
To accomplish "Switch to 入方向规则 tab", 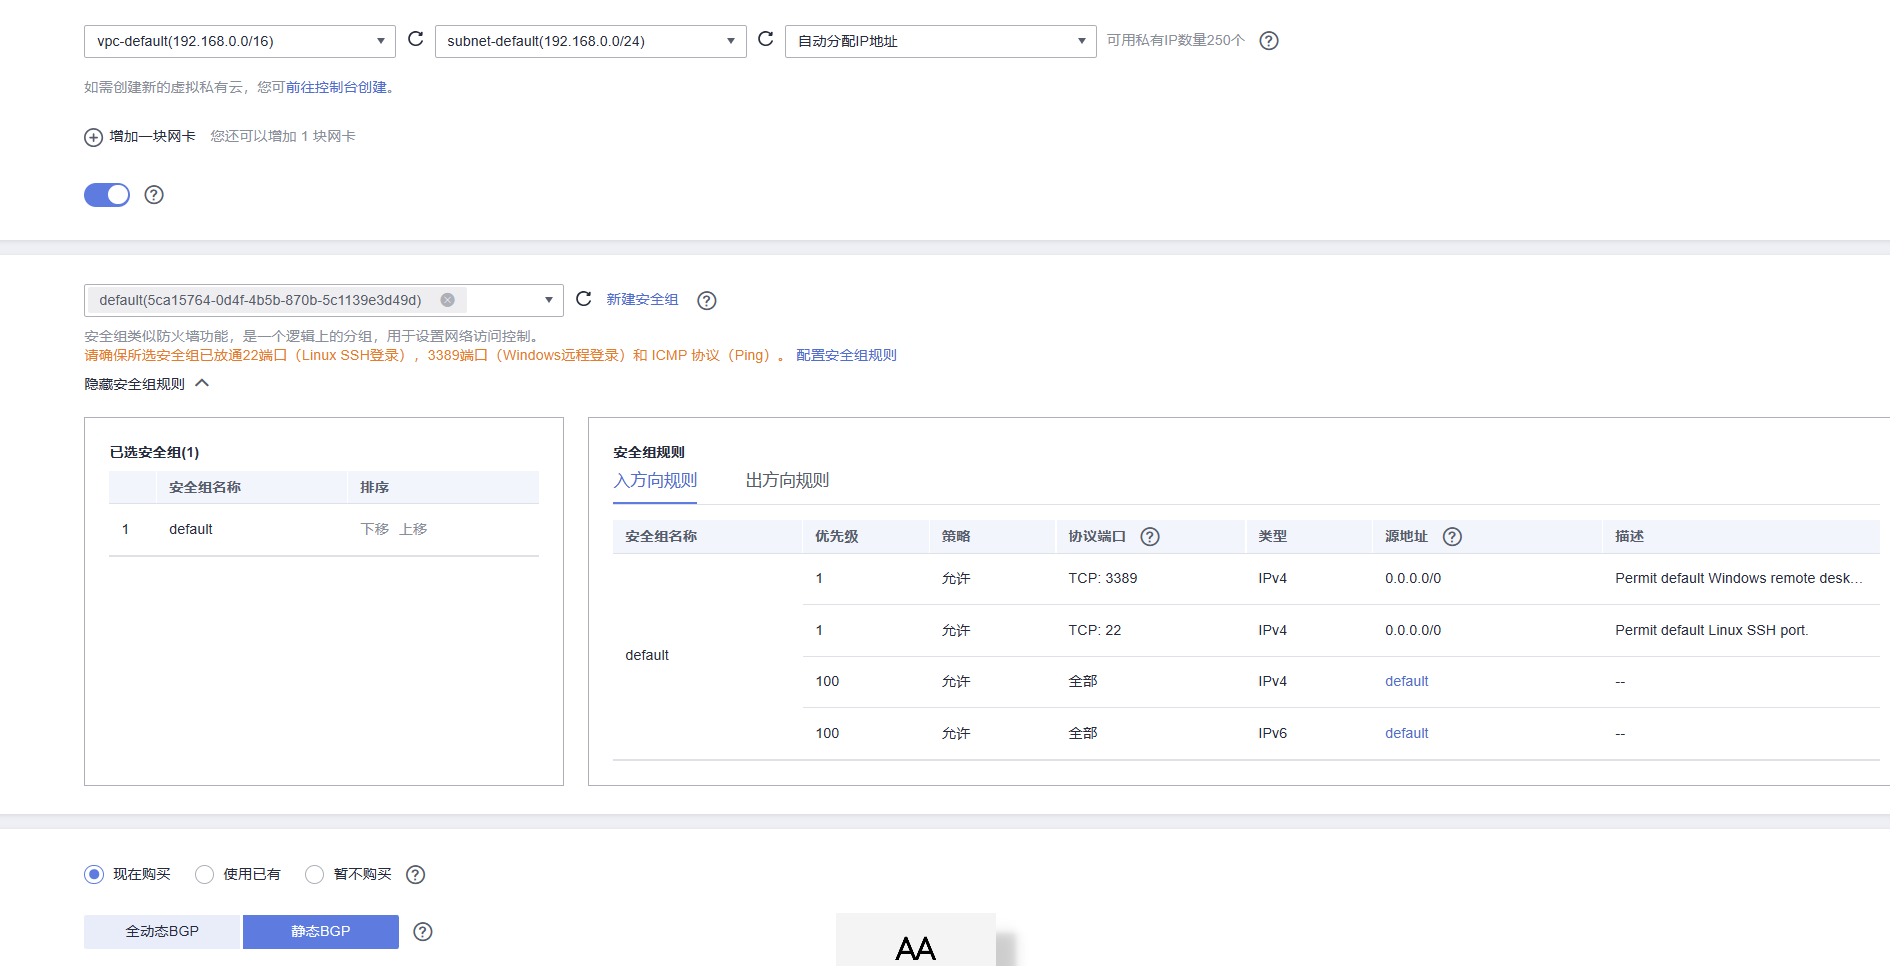I will tap(655, 481).
